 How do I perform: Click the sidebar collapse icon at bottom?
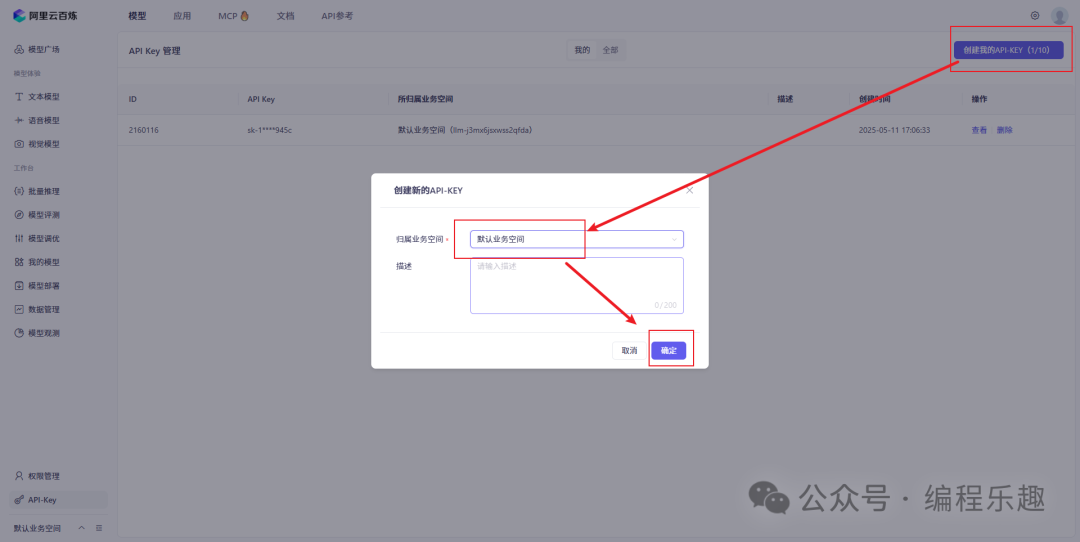[99, 528]
